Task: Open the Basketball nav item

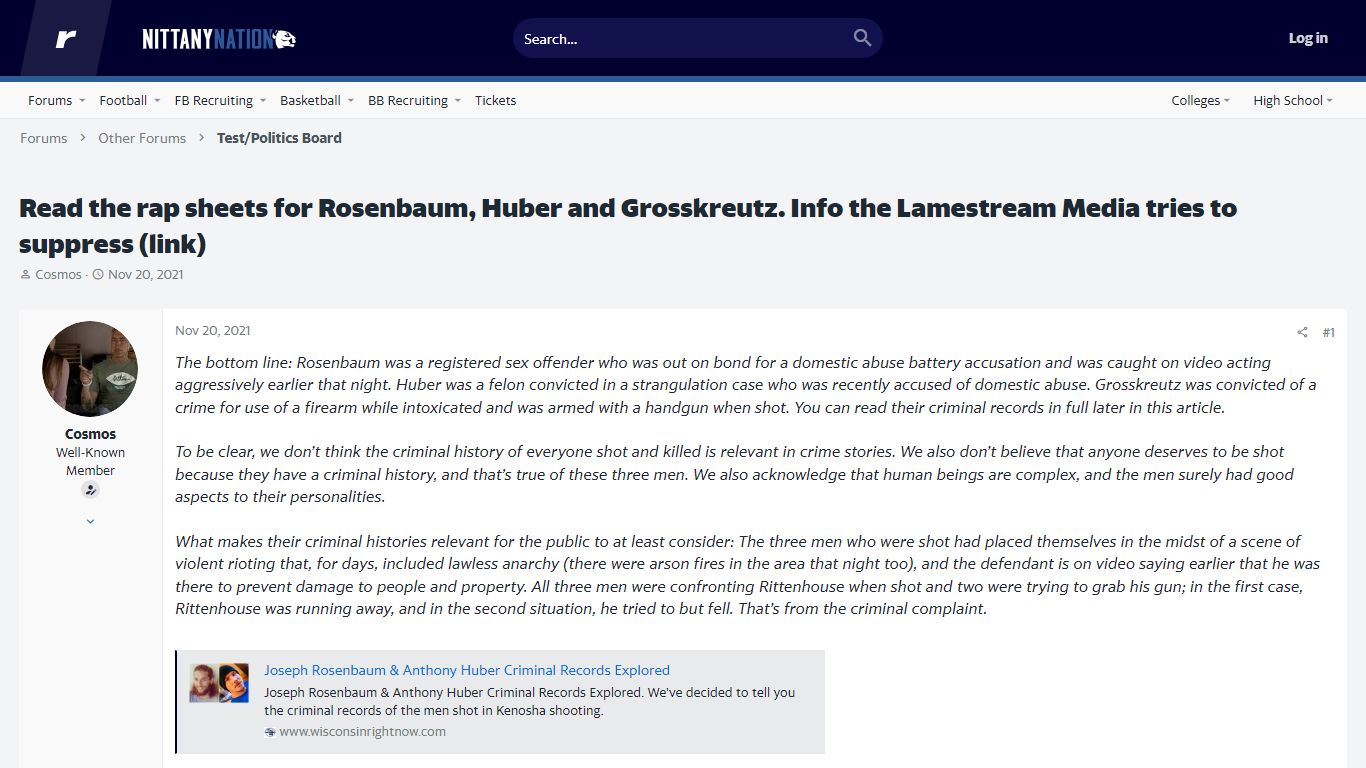Action: 310,100
